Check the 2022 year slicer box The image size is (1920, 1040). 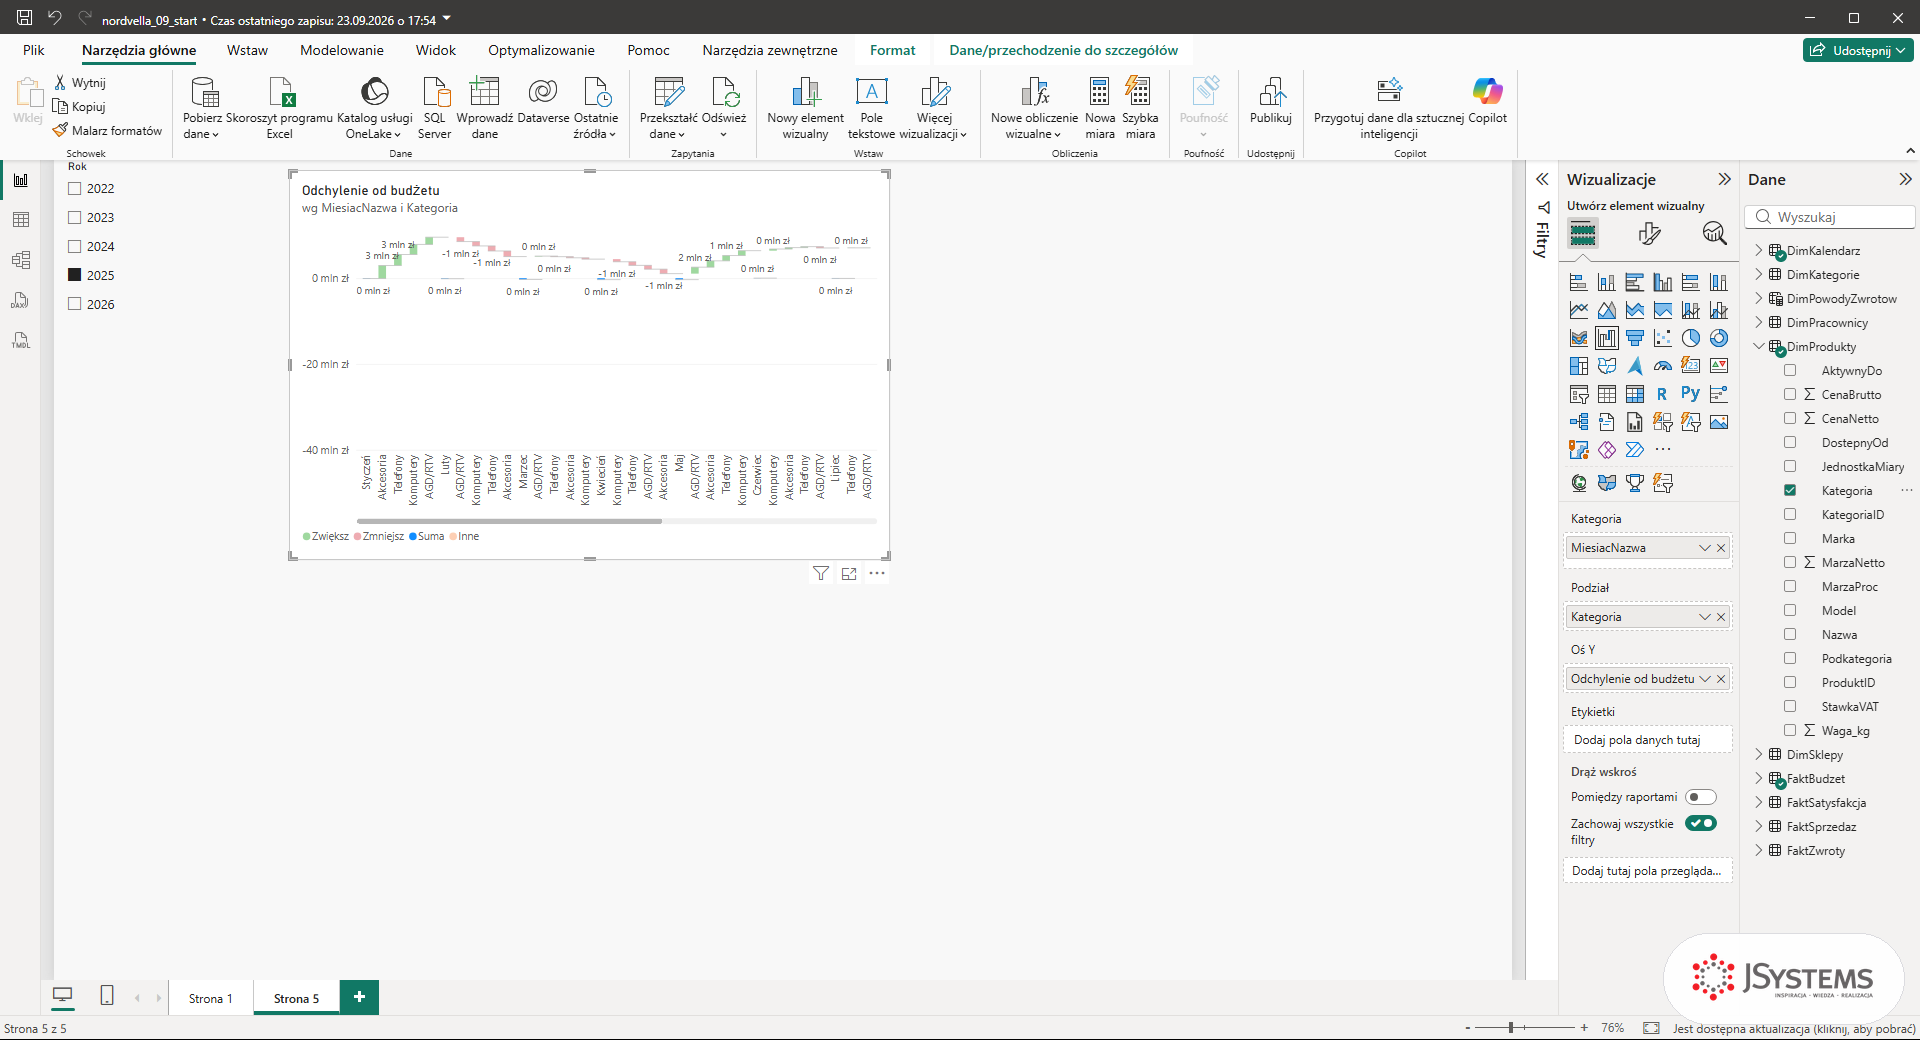click(74, 188)
